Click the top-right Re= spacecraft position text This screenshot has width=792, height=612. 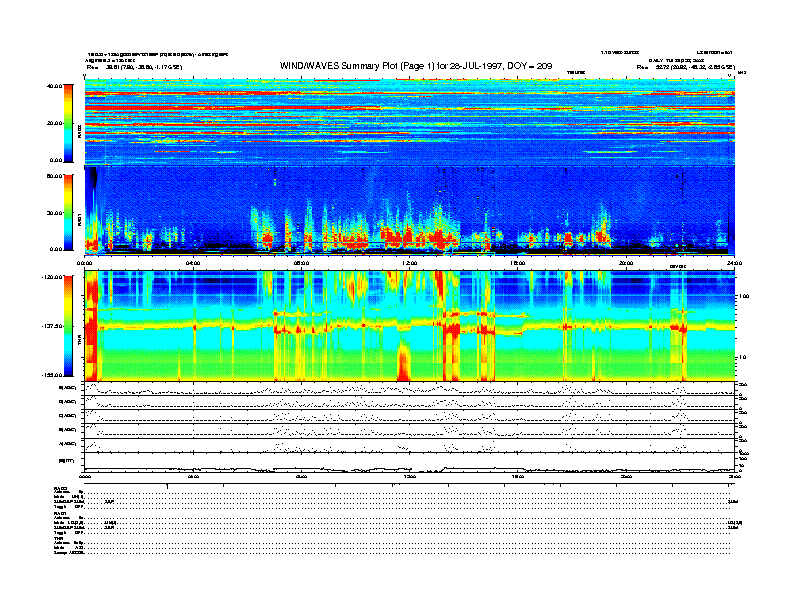(x=685, y=67)
